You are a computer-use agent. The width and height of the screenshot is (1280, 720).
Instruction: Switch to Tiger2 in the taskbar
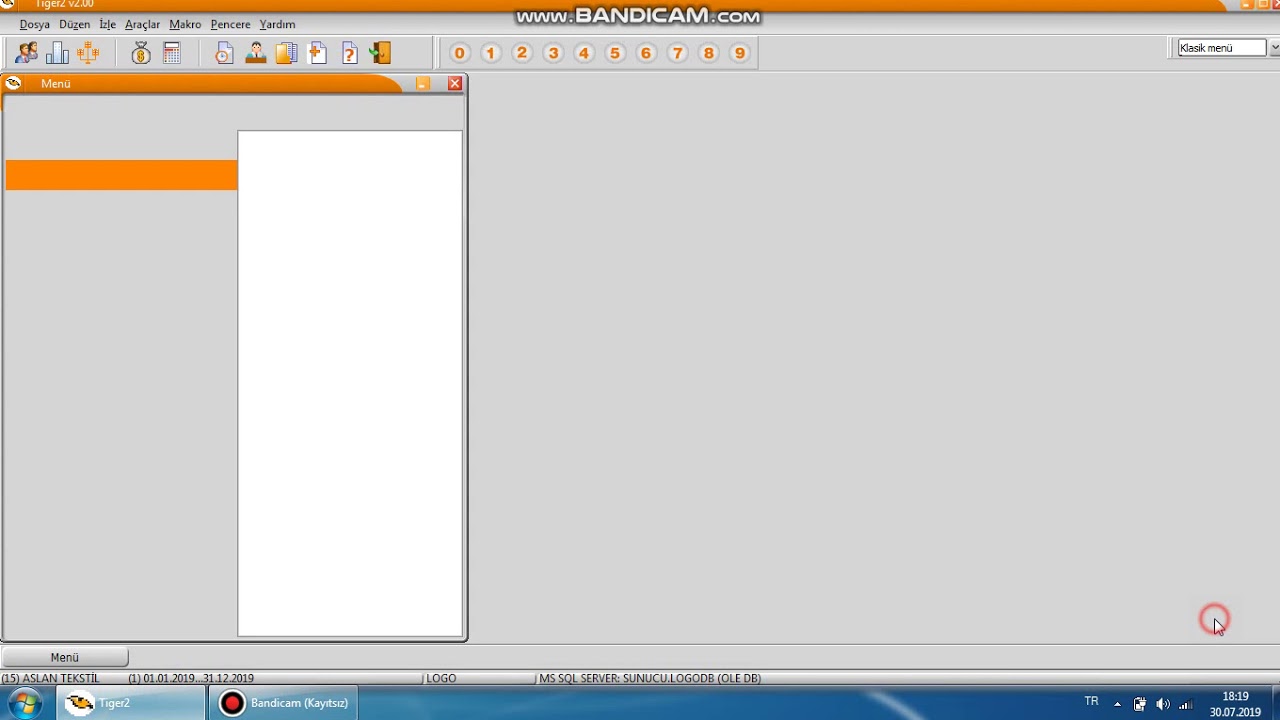tap(131, 703)
